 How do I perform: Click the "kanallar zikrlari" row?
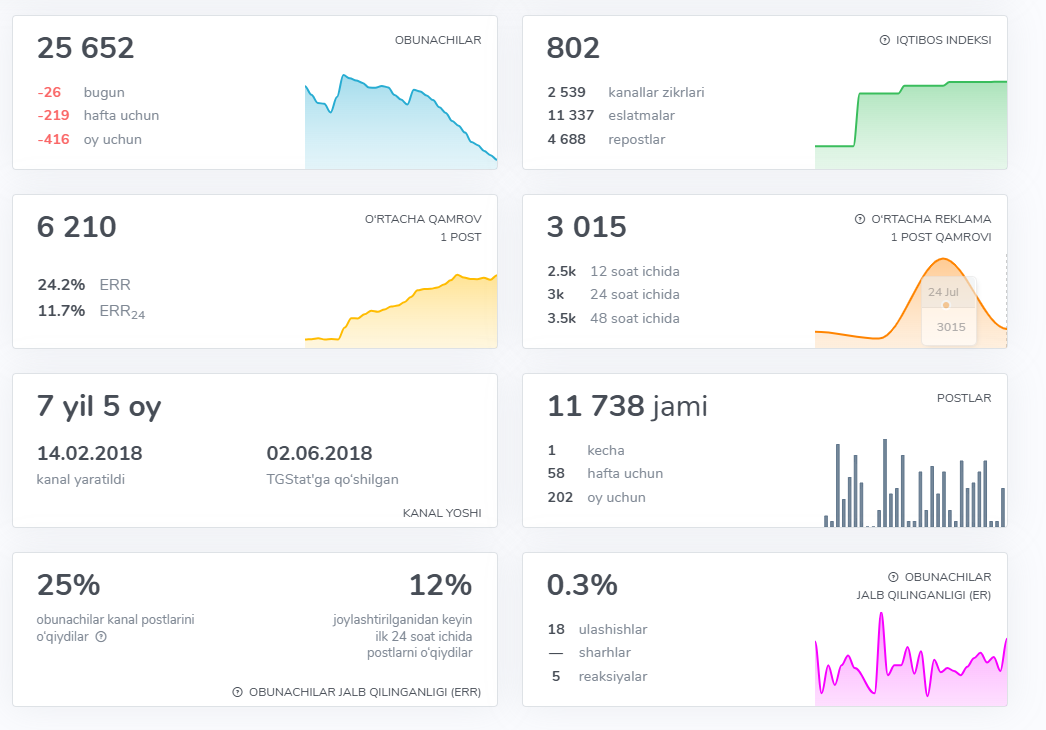click(655, 92)
